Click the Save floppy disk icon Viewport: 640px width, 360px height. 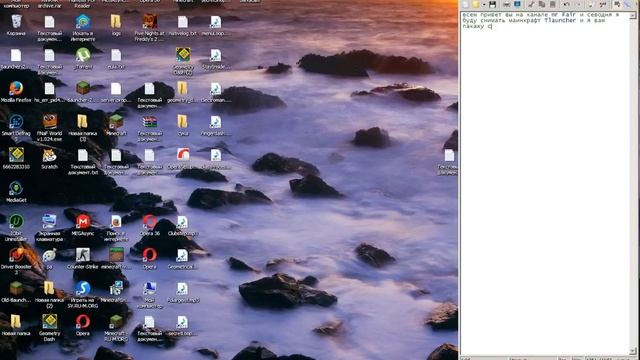[x=493, y=4]
